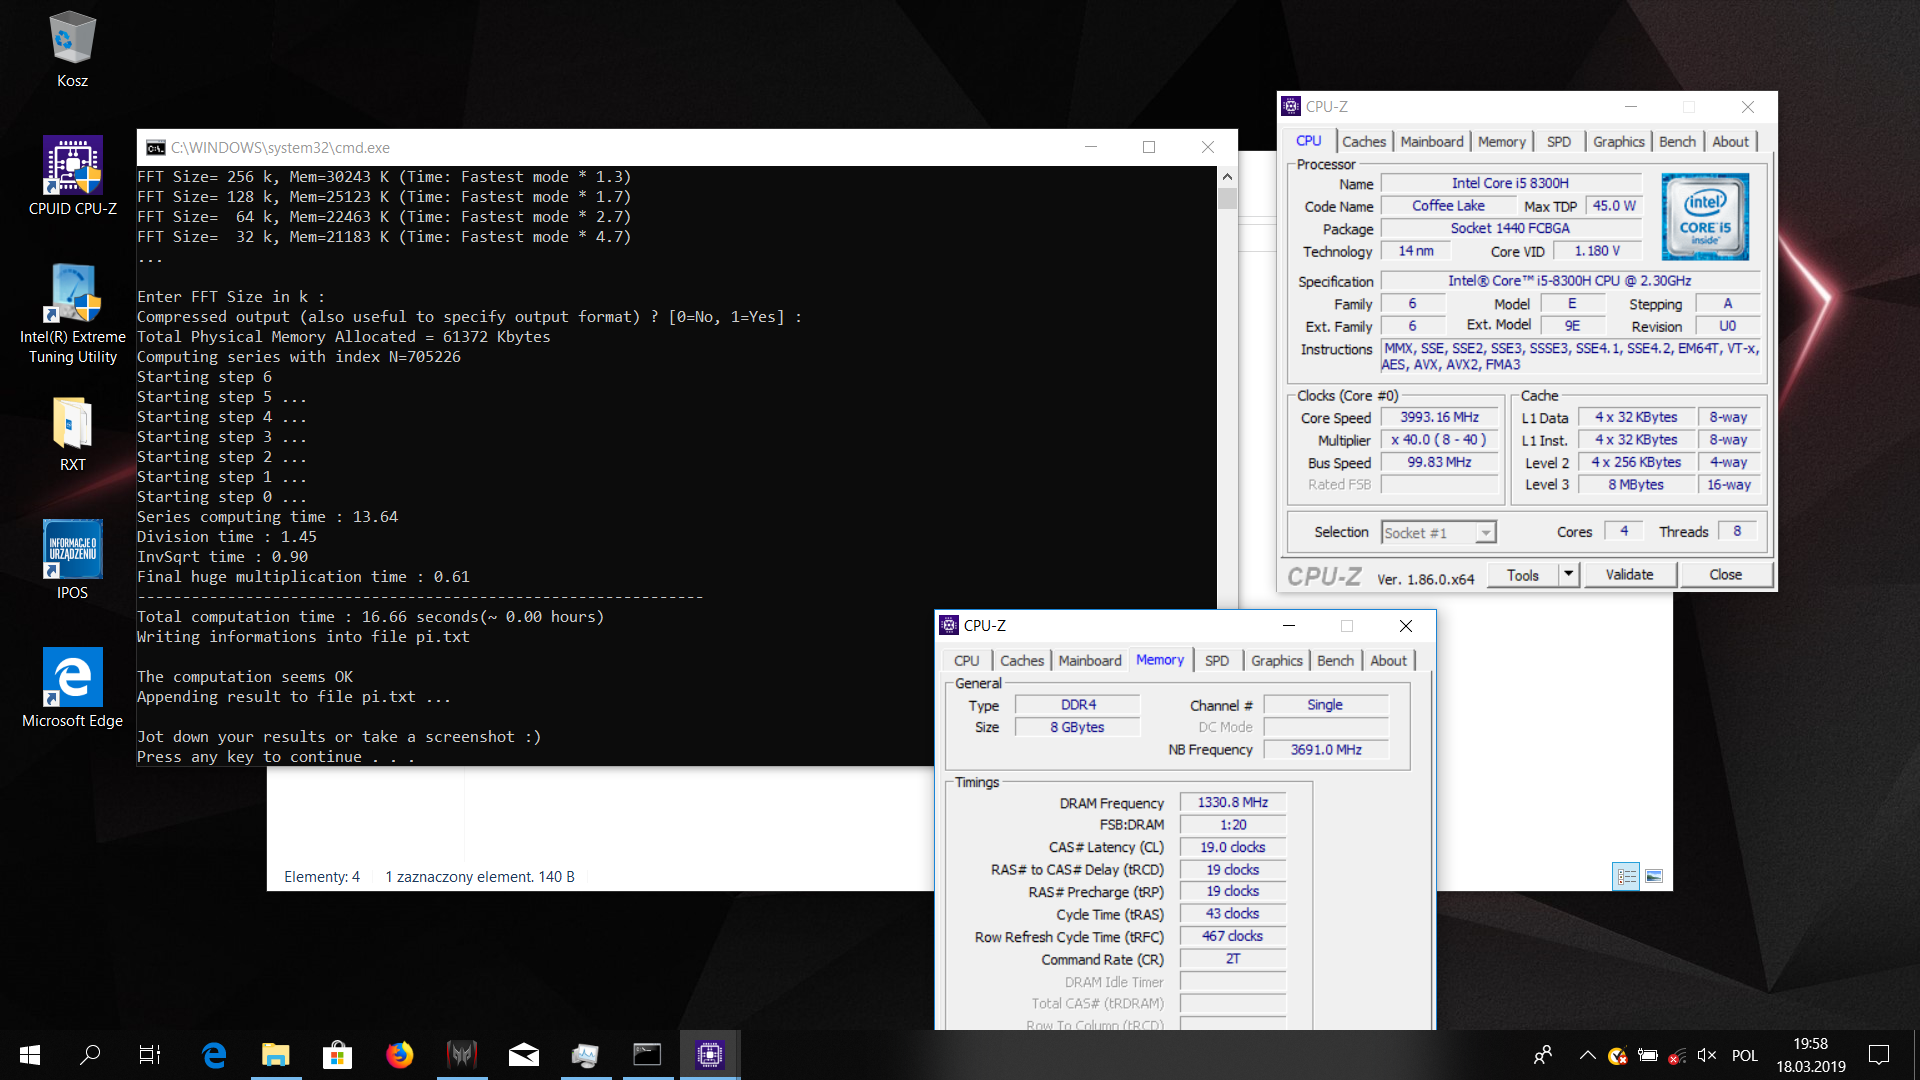
Task: Open About tab in lower CPU-Z window
Action: click(1388, 661)
